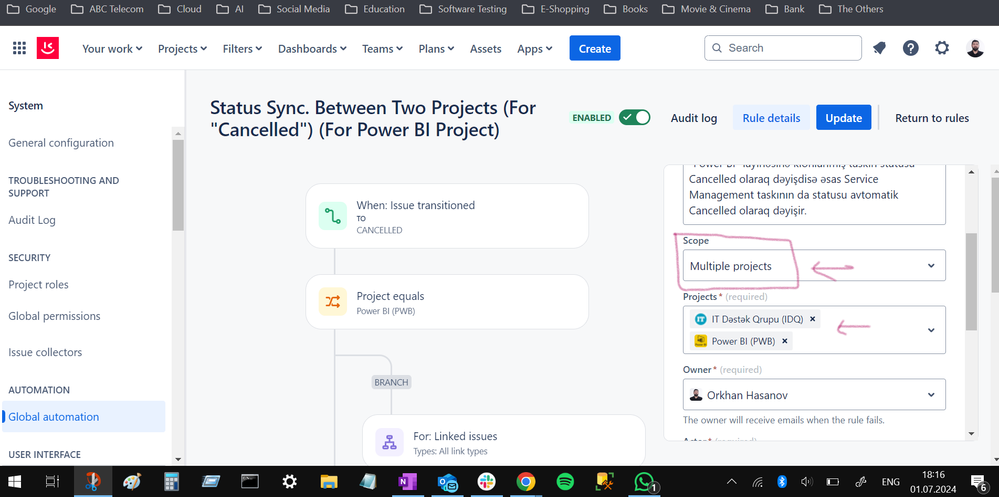Open the app switcher grid icon
Screen dimensions: 999x497
pyautogui.click(x=19, y=48)
